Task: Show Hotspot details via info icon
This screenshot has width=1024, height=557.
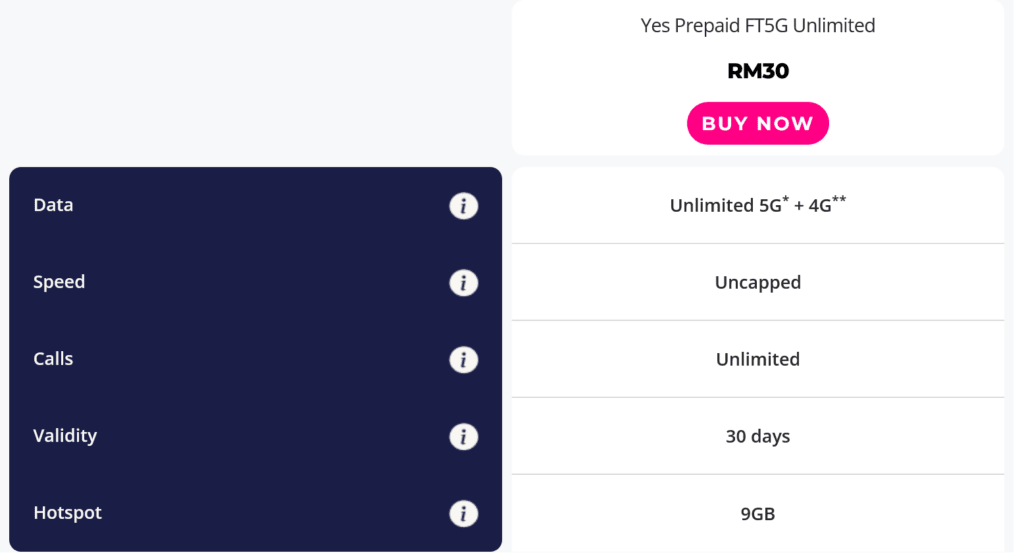Action: [463, 514]
